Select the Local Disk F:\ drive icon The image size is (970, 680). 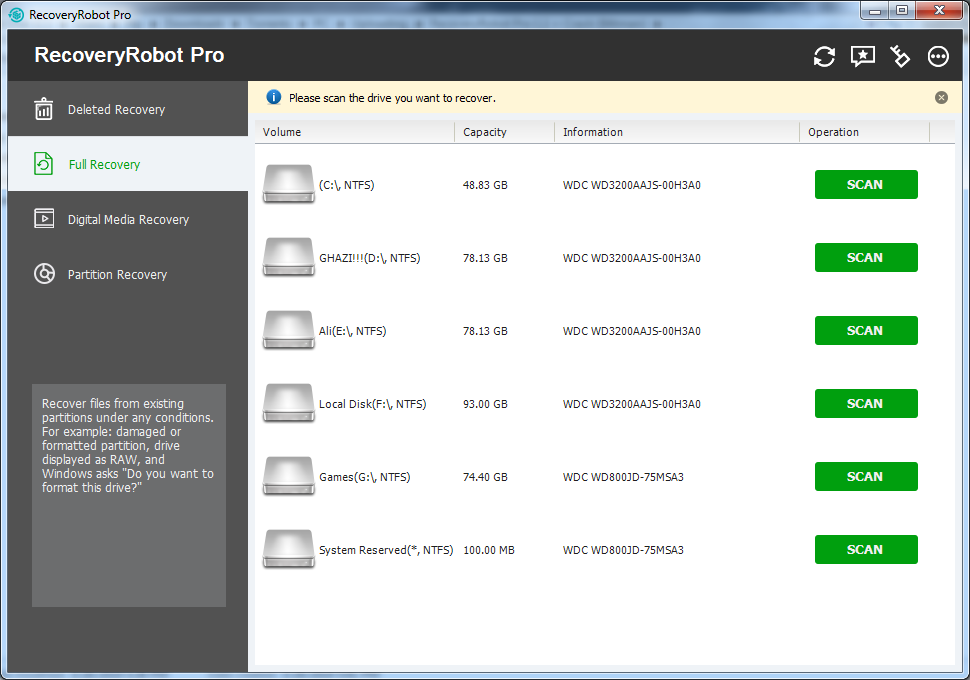[x=288, y=403]
